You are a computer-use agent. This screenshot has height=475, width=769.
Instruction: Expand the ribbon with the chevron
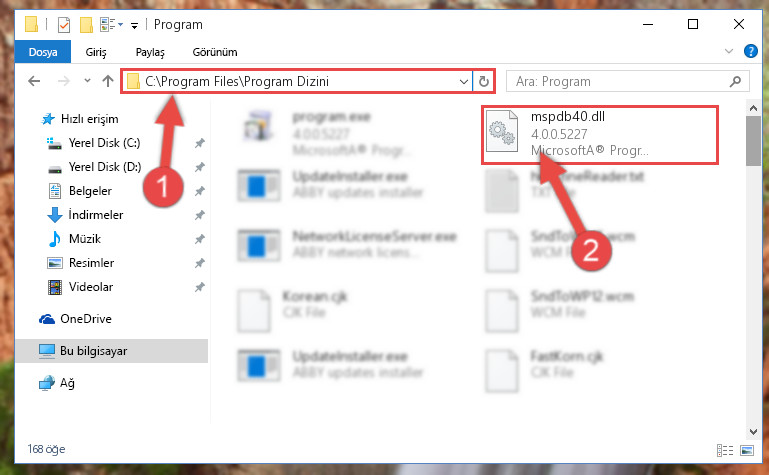point(729,51)
